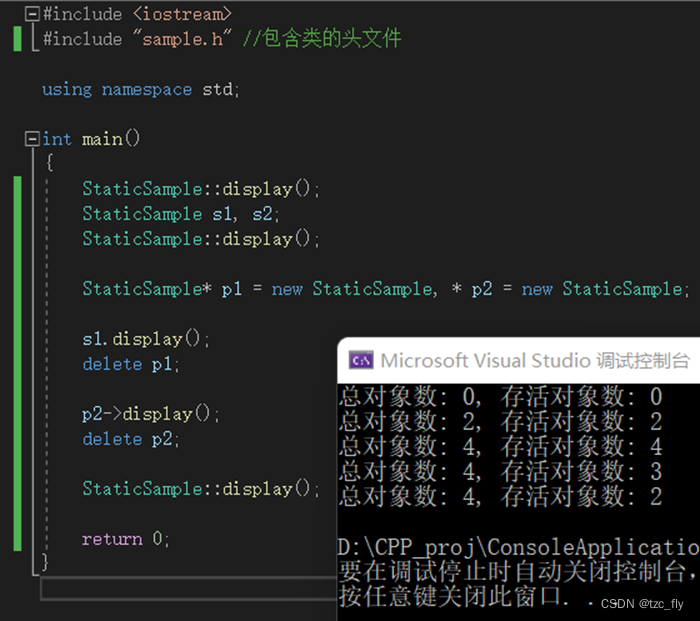Click the s1.display() call
Screen dimensions: 700x621
click(x=146, y=339)
